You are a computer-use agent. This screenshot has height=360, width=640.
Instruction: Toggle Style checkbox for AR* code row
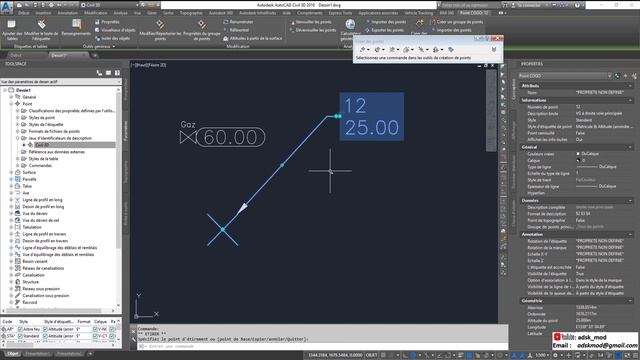point(20,329)
